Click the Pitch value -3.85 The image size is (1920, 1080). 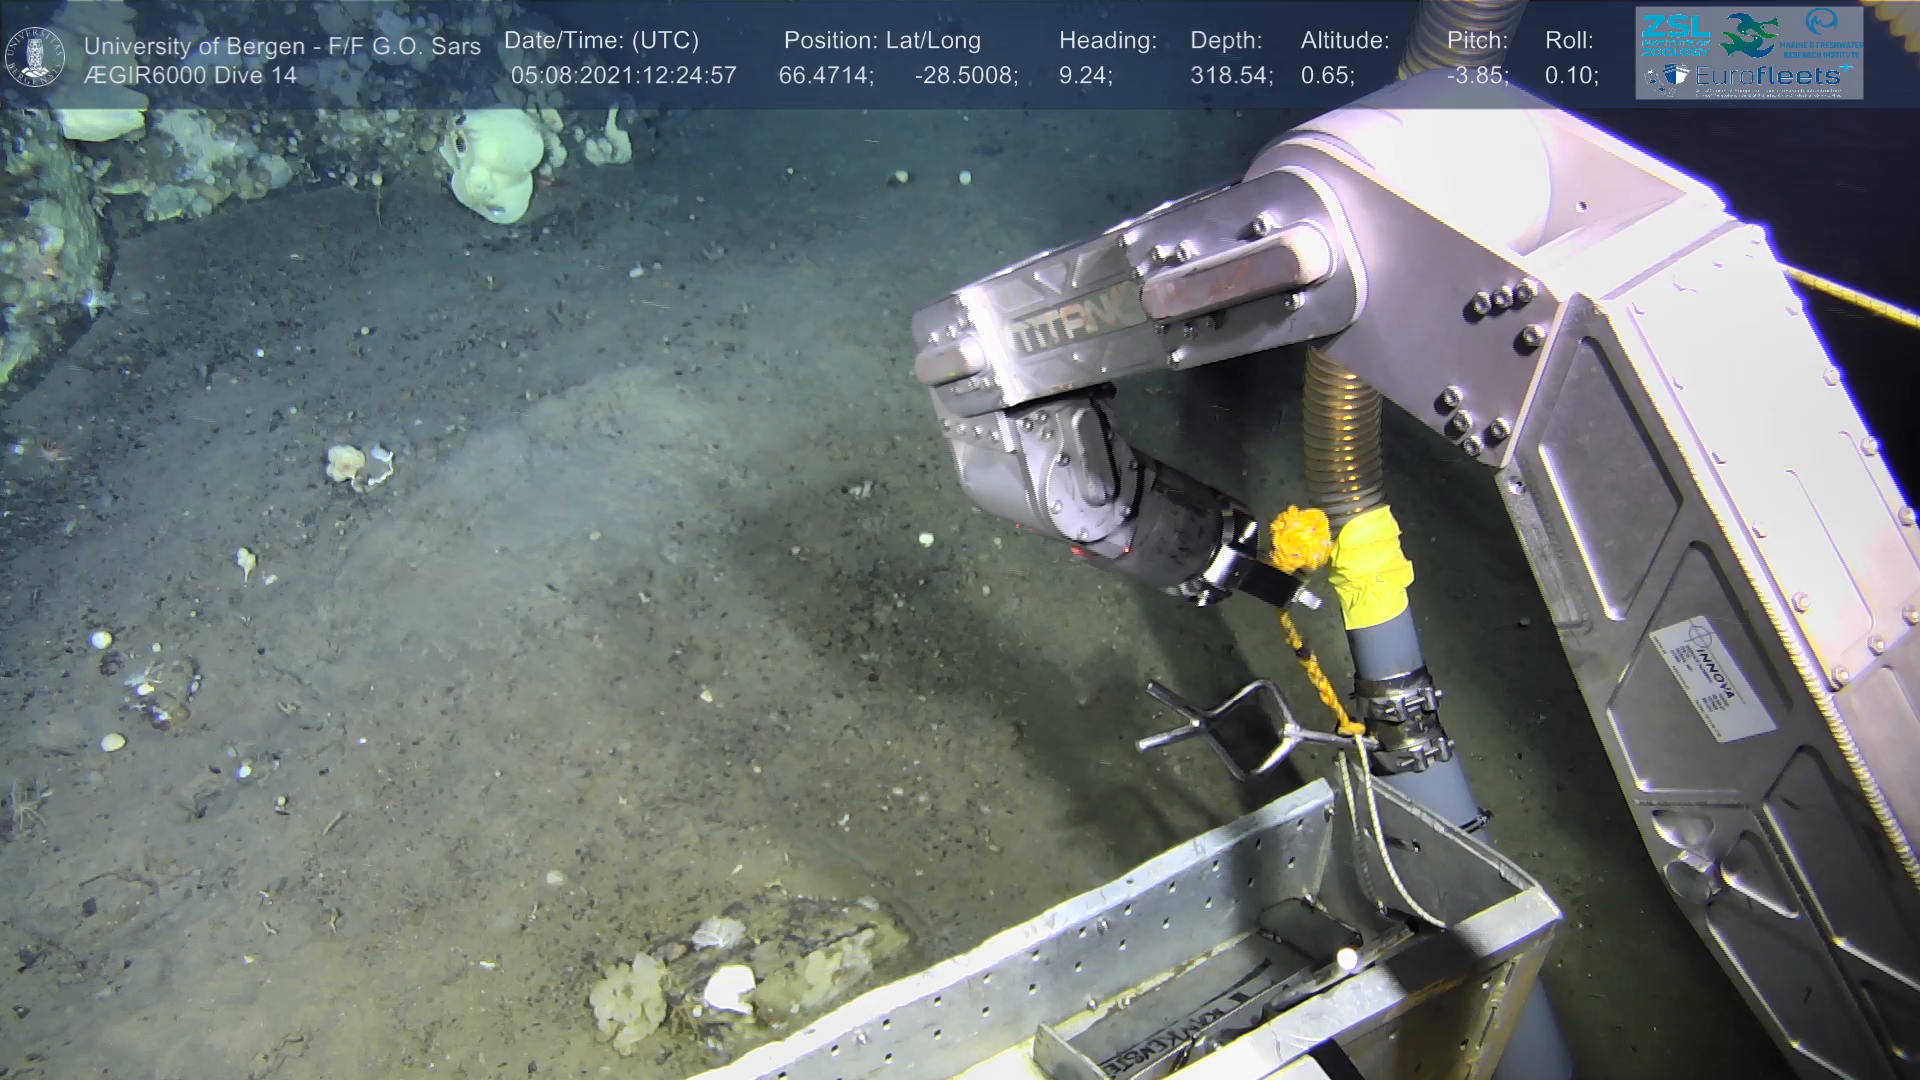[x=1477, y=76]
